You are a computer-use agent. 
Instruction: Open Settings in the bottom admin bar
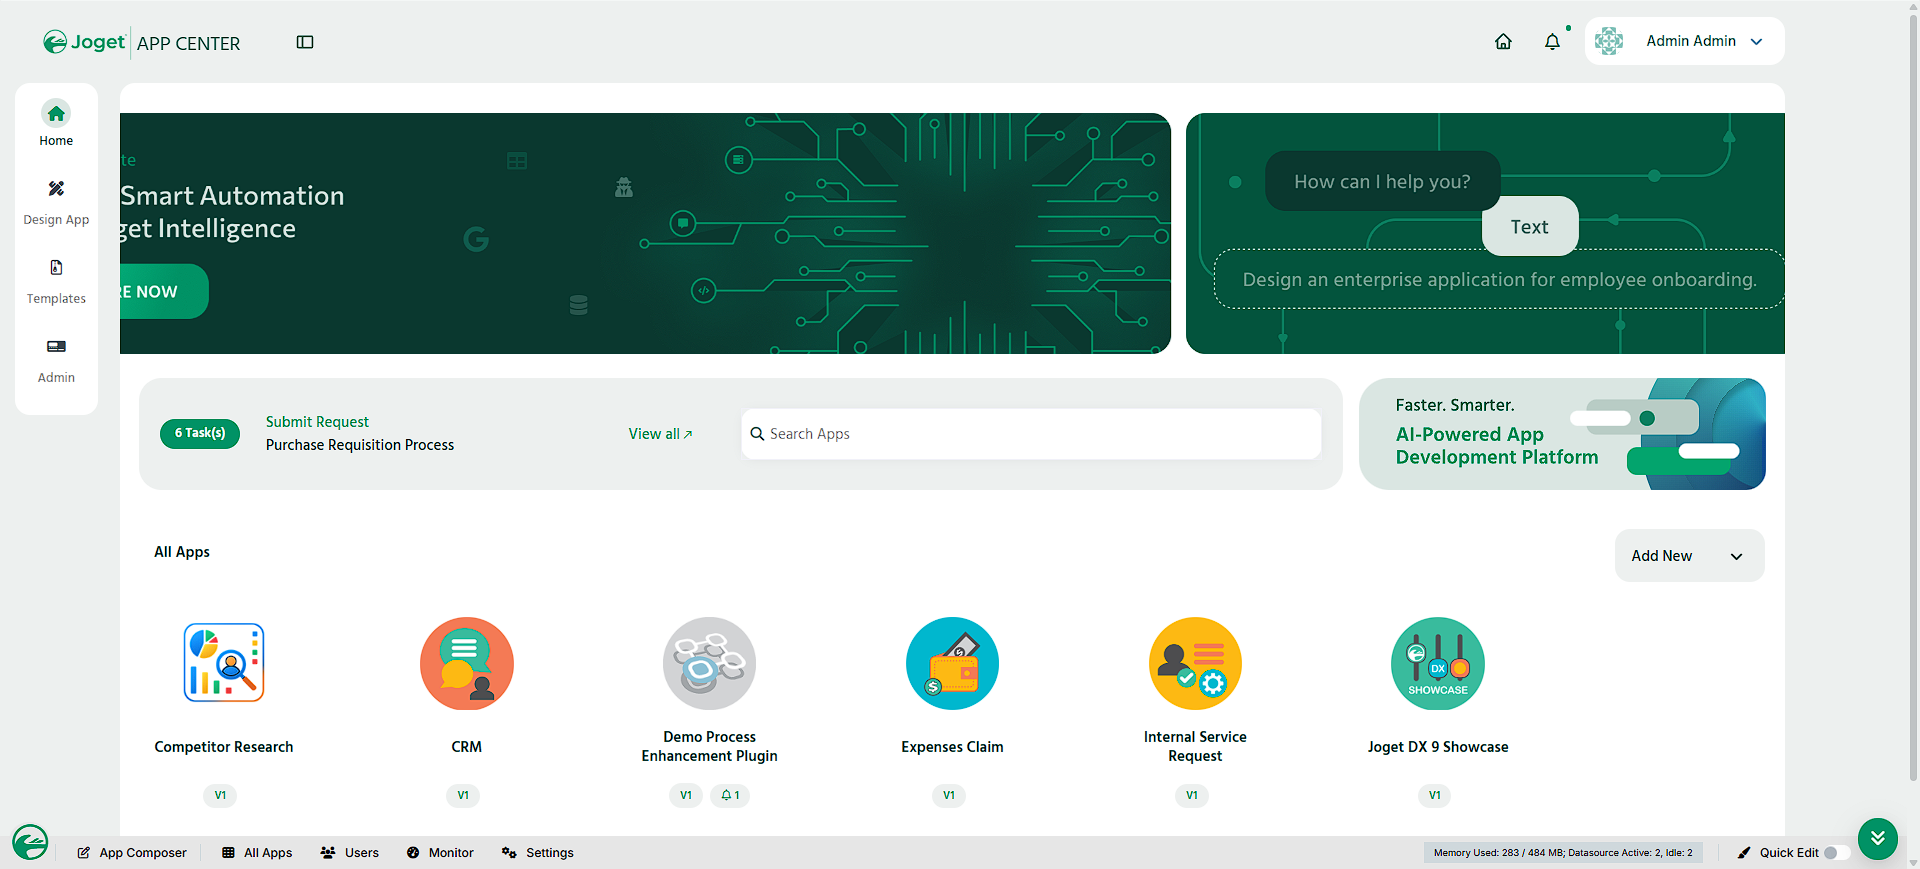(538, 853)
